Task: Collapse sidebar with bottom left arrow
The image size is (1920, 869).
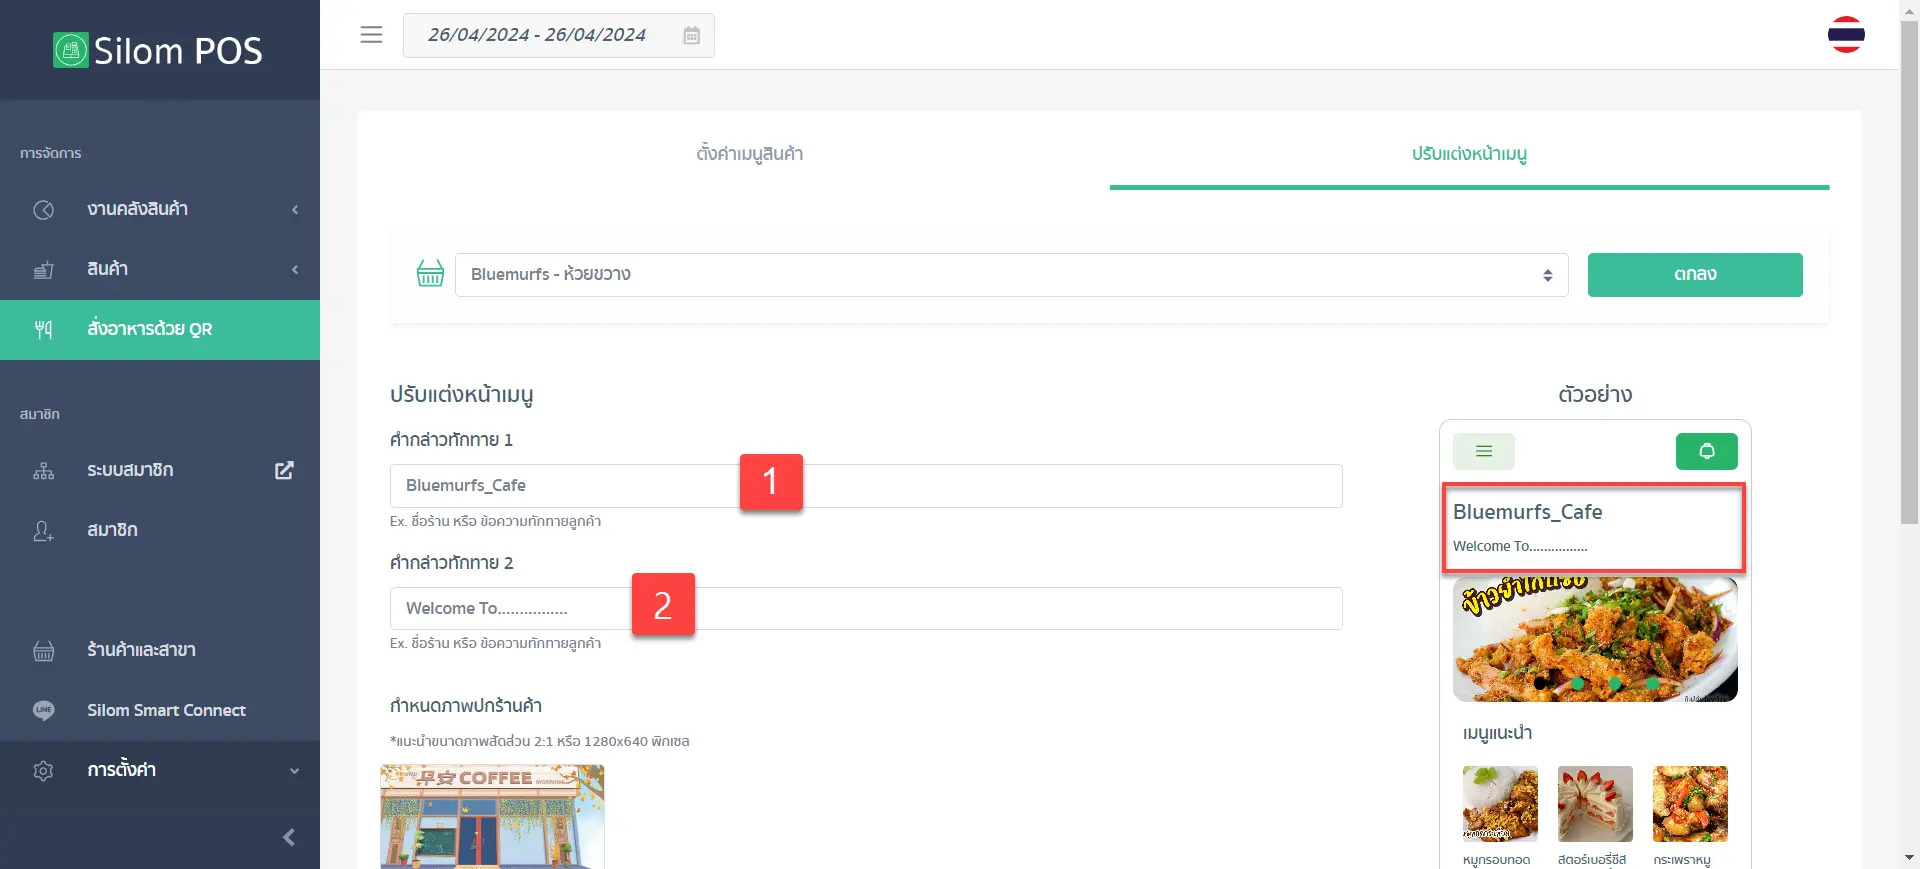Action: [289, 837]
